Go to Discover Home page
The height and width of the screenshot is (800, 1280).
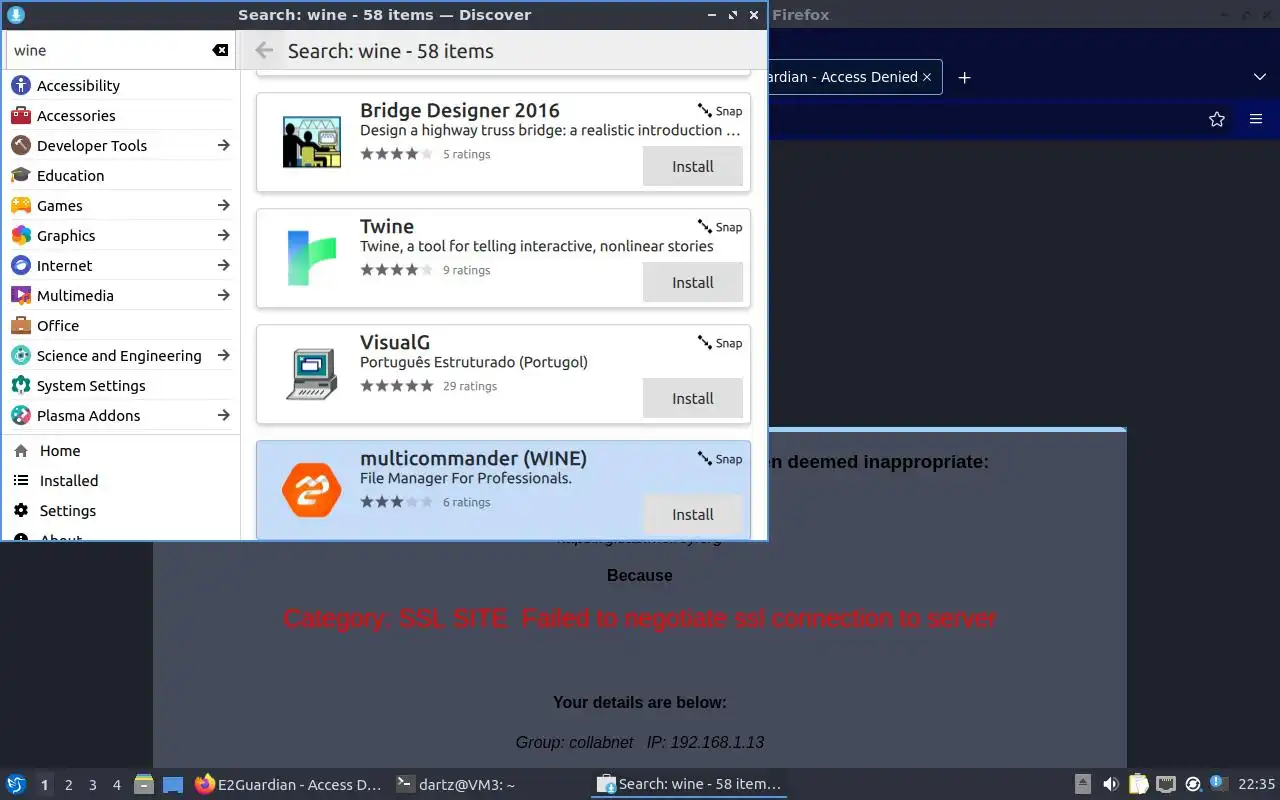[x=120, y=451]
